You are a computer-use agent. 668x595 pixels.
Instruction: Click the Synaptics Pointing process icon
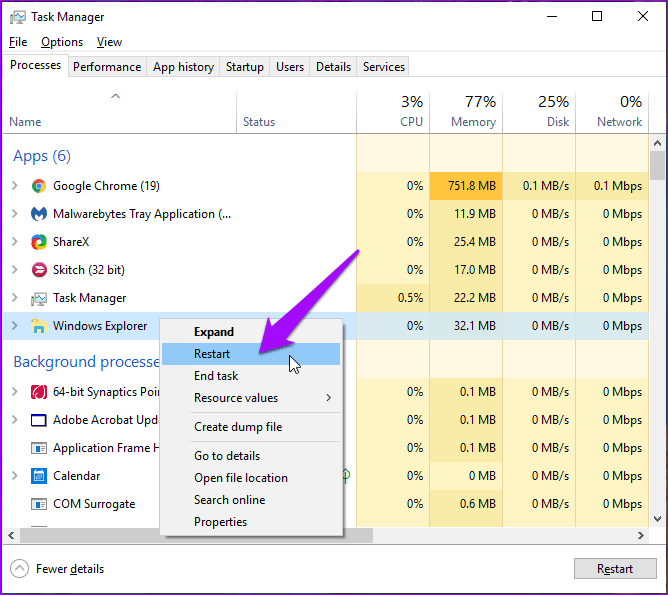pyautogui.click(x=39, y=392)
